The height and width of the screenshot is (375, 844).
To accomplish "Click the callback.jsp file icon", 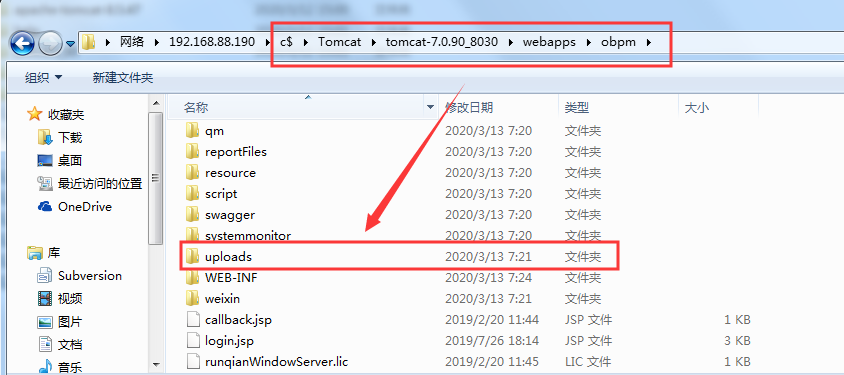I will (193, 319).
